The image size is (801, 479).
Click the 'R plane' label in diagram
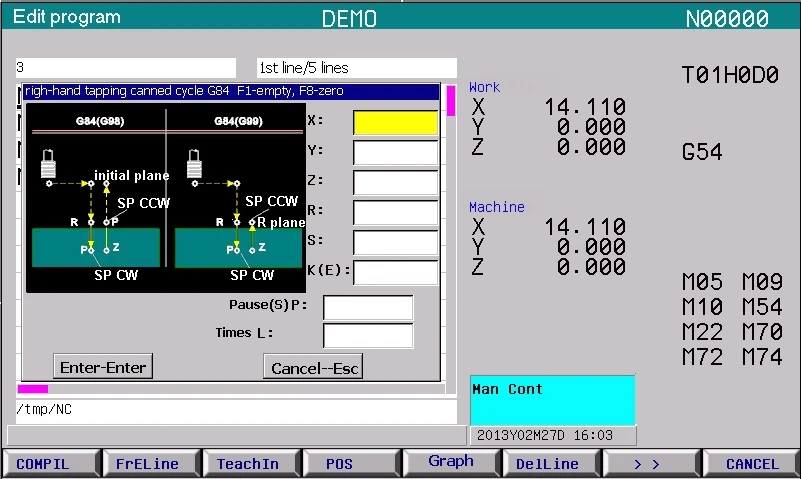coord(281,222)
